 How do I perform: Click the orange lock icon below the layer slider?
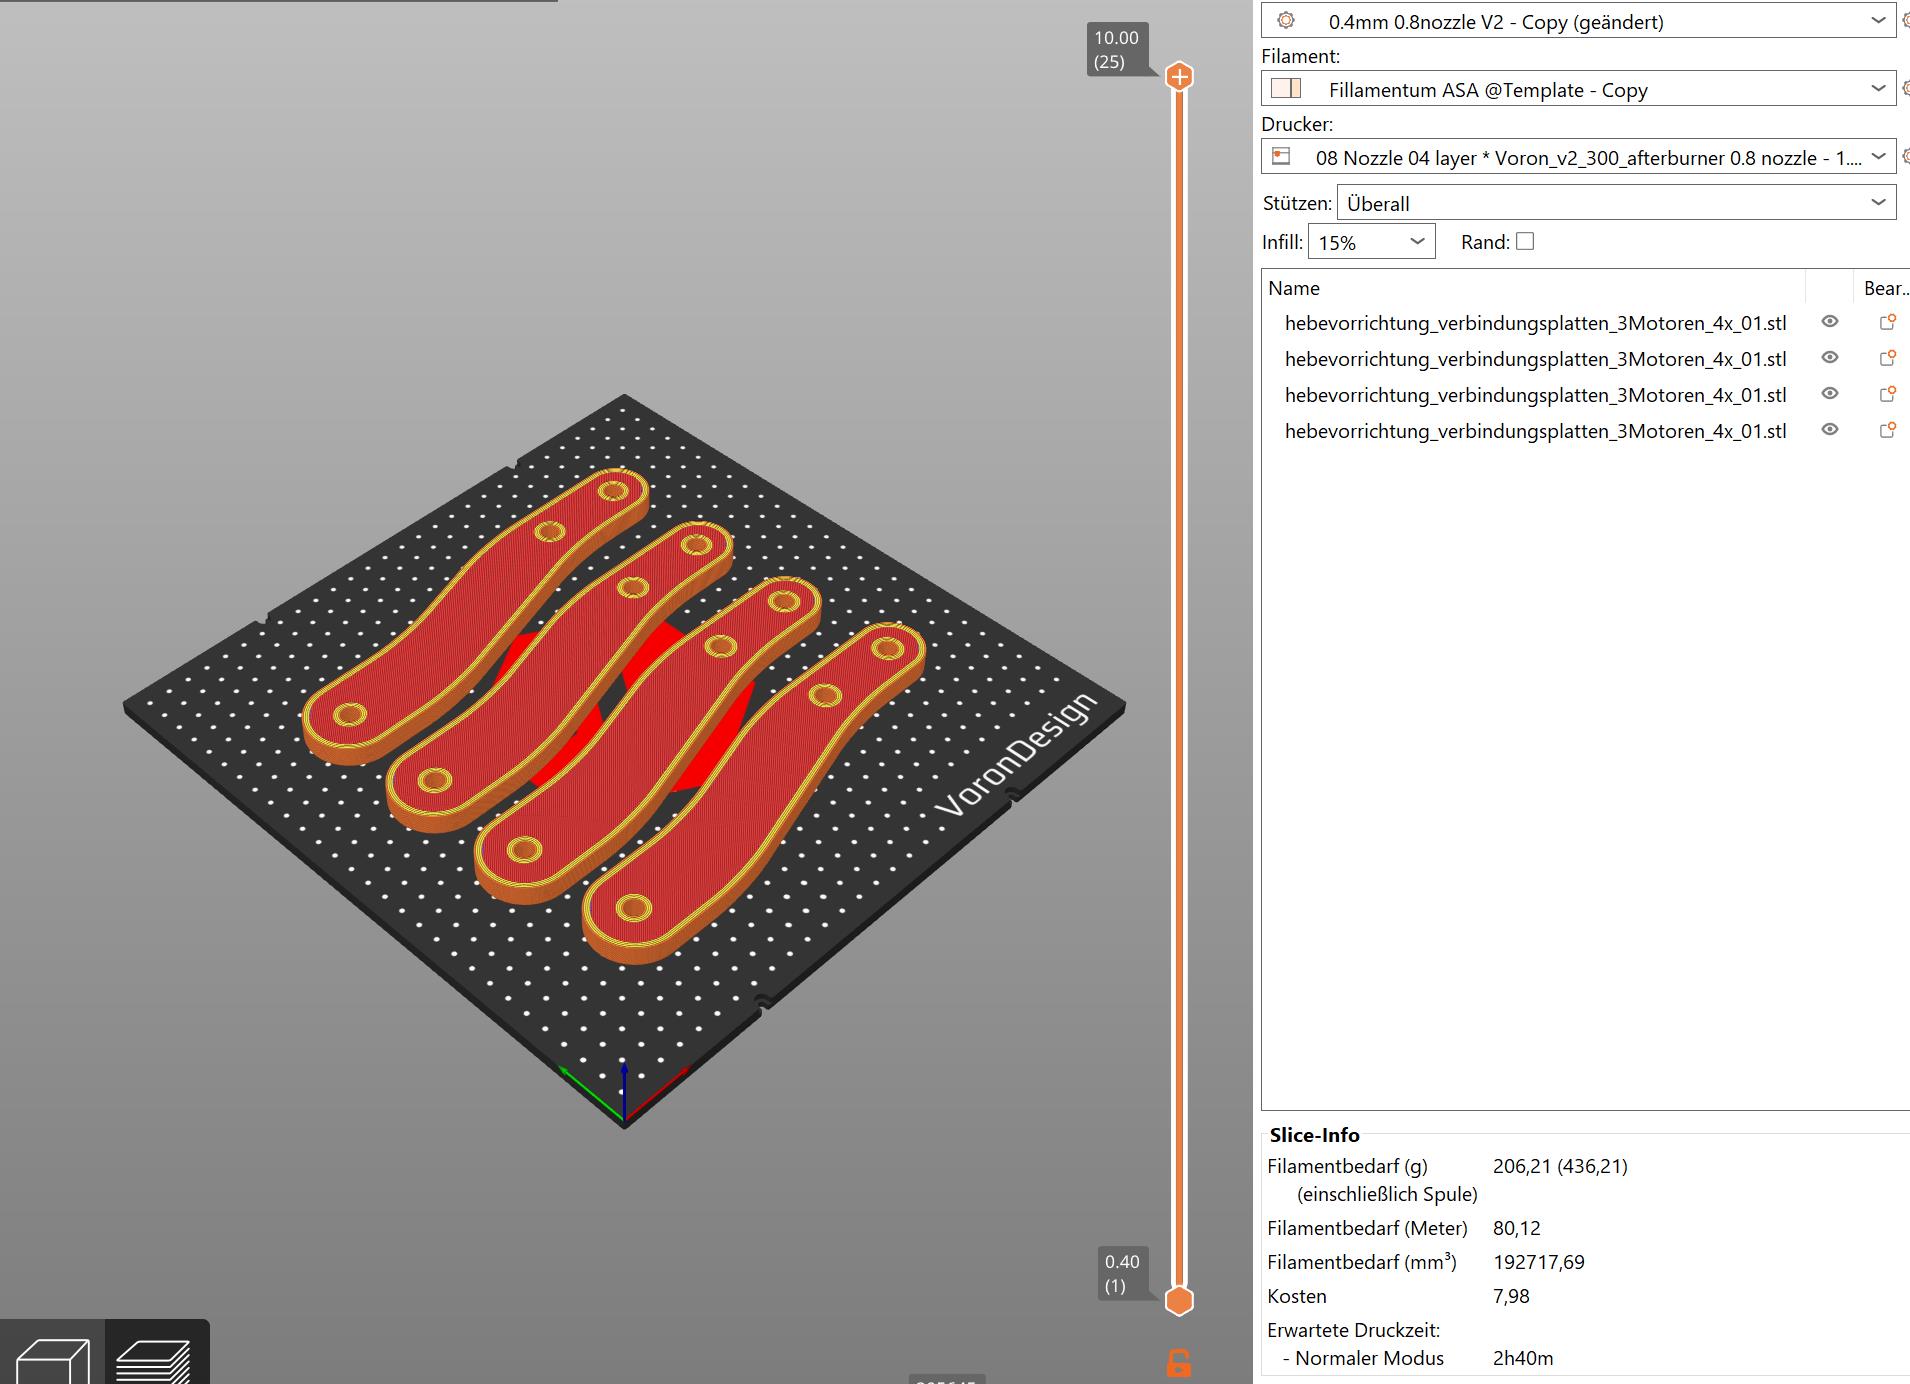[1179, 1363]
